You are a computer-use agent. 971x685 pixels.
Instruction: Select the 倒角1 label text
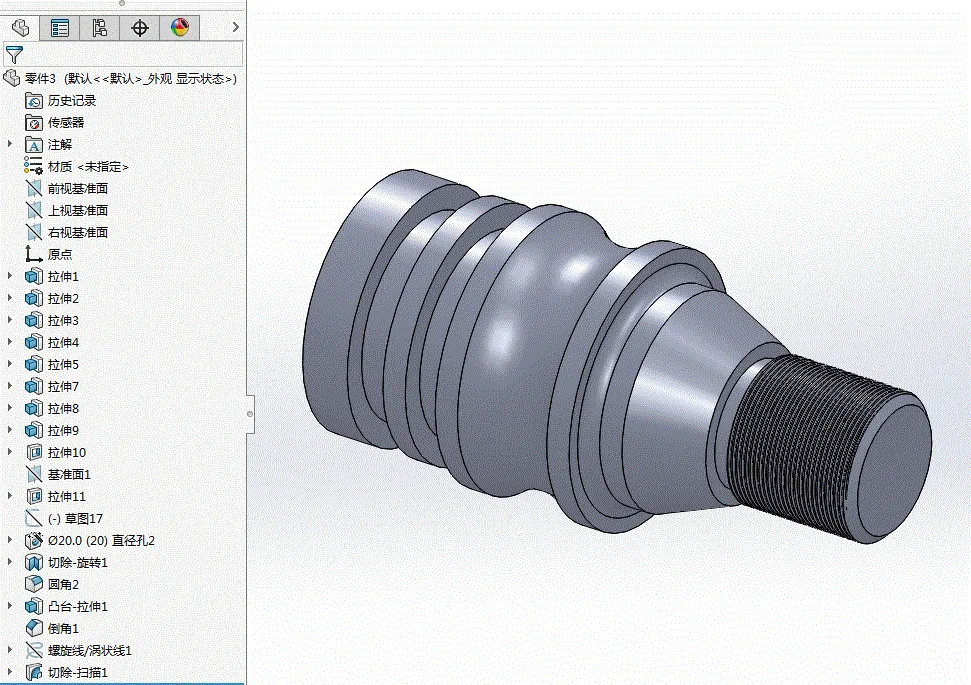[x=63, y=628]
